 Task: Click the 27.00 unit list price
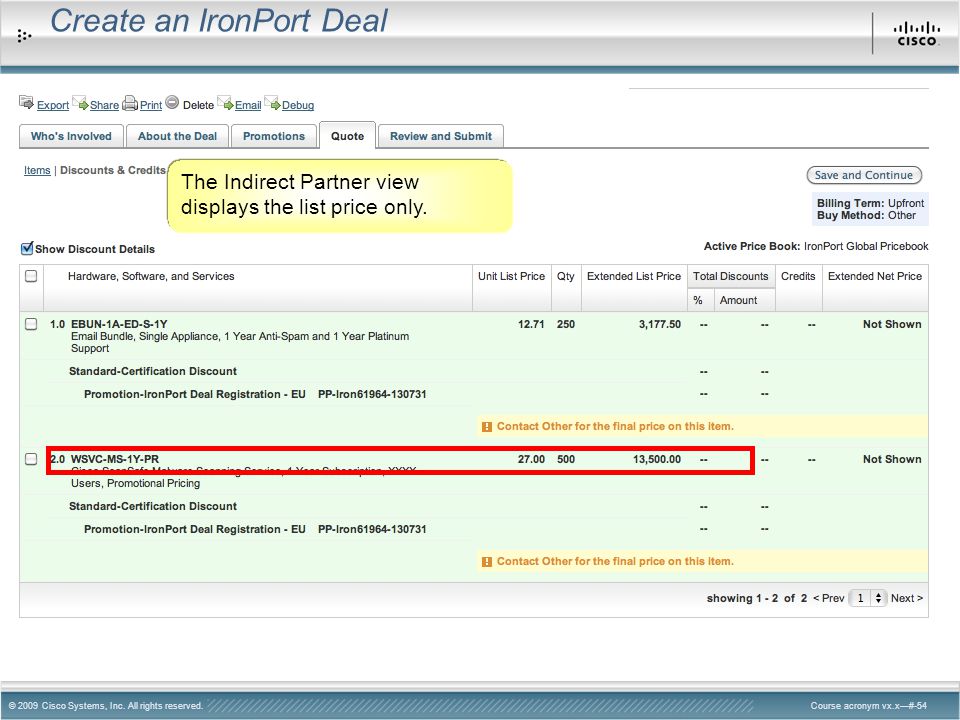(531, 459)
